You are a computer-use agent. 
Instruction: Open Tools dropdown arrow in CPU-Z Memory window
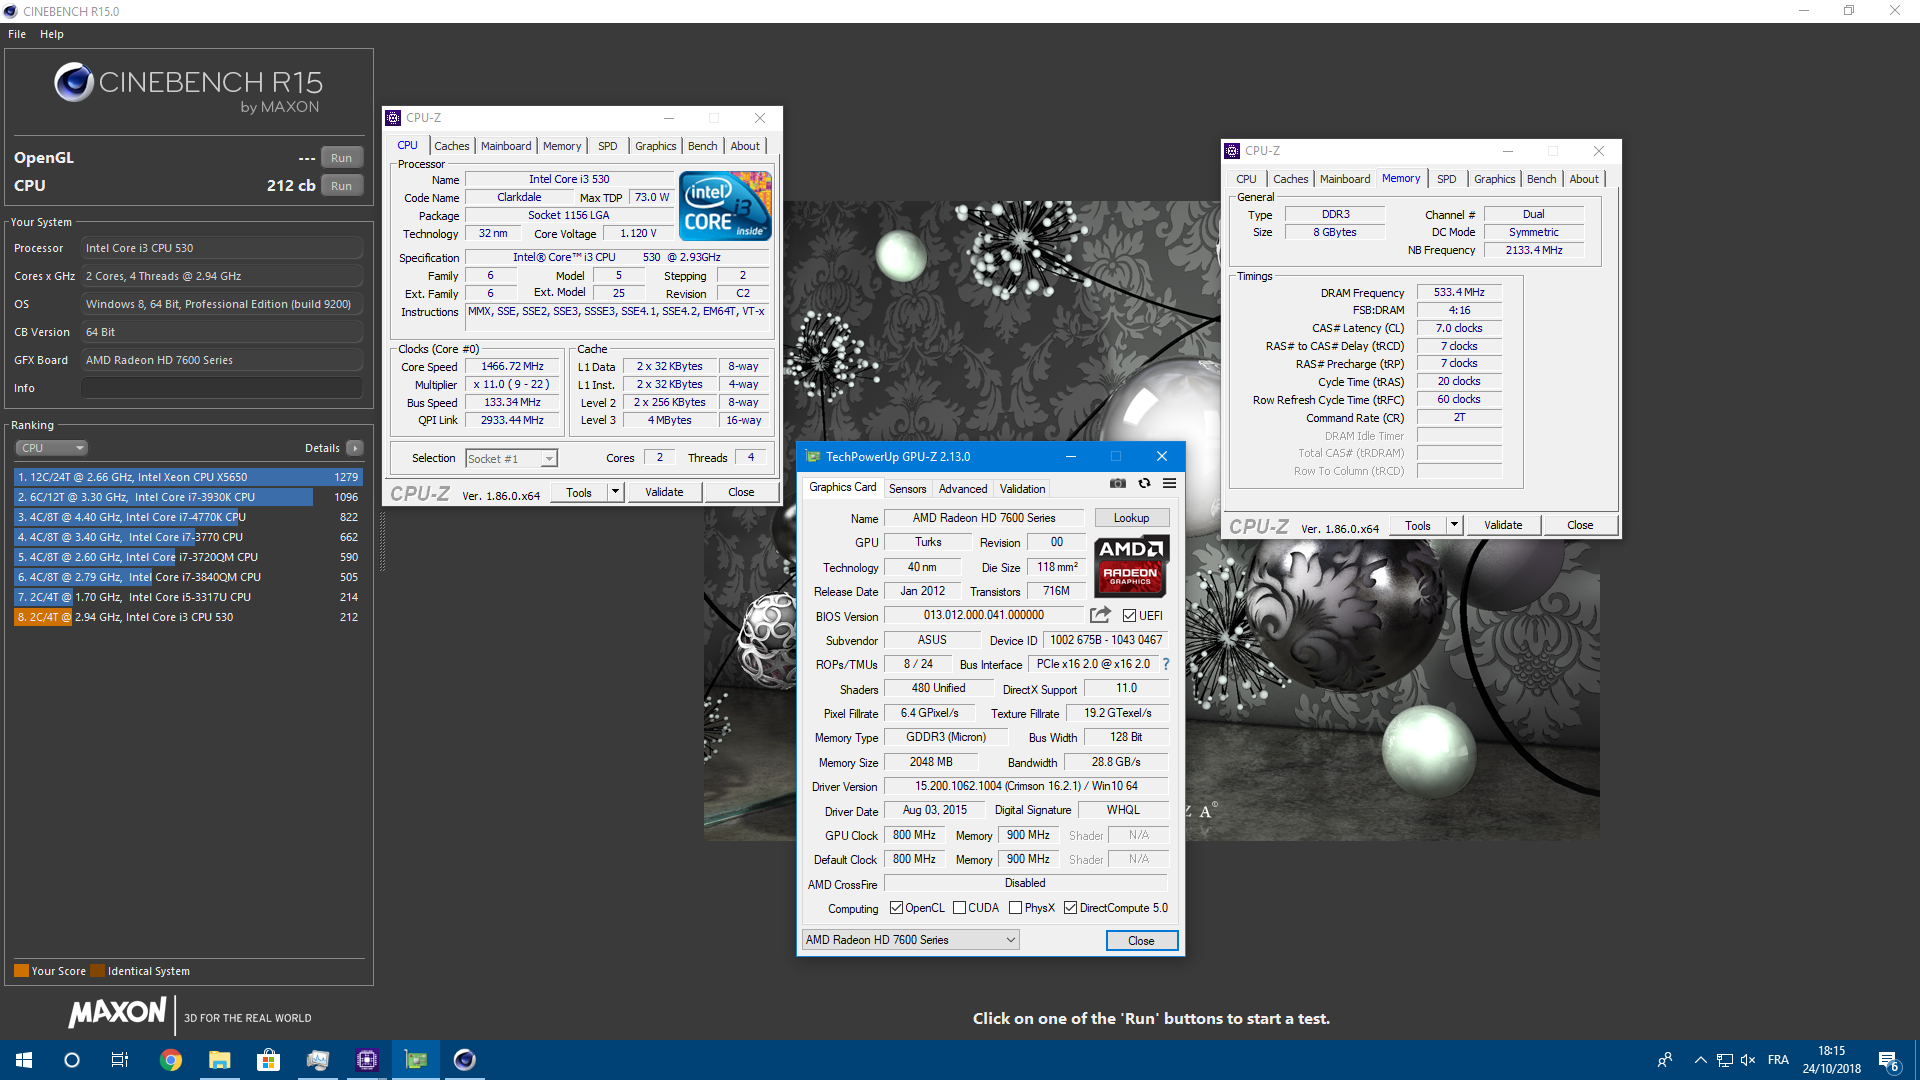click(x=1455, y=525)
